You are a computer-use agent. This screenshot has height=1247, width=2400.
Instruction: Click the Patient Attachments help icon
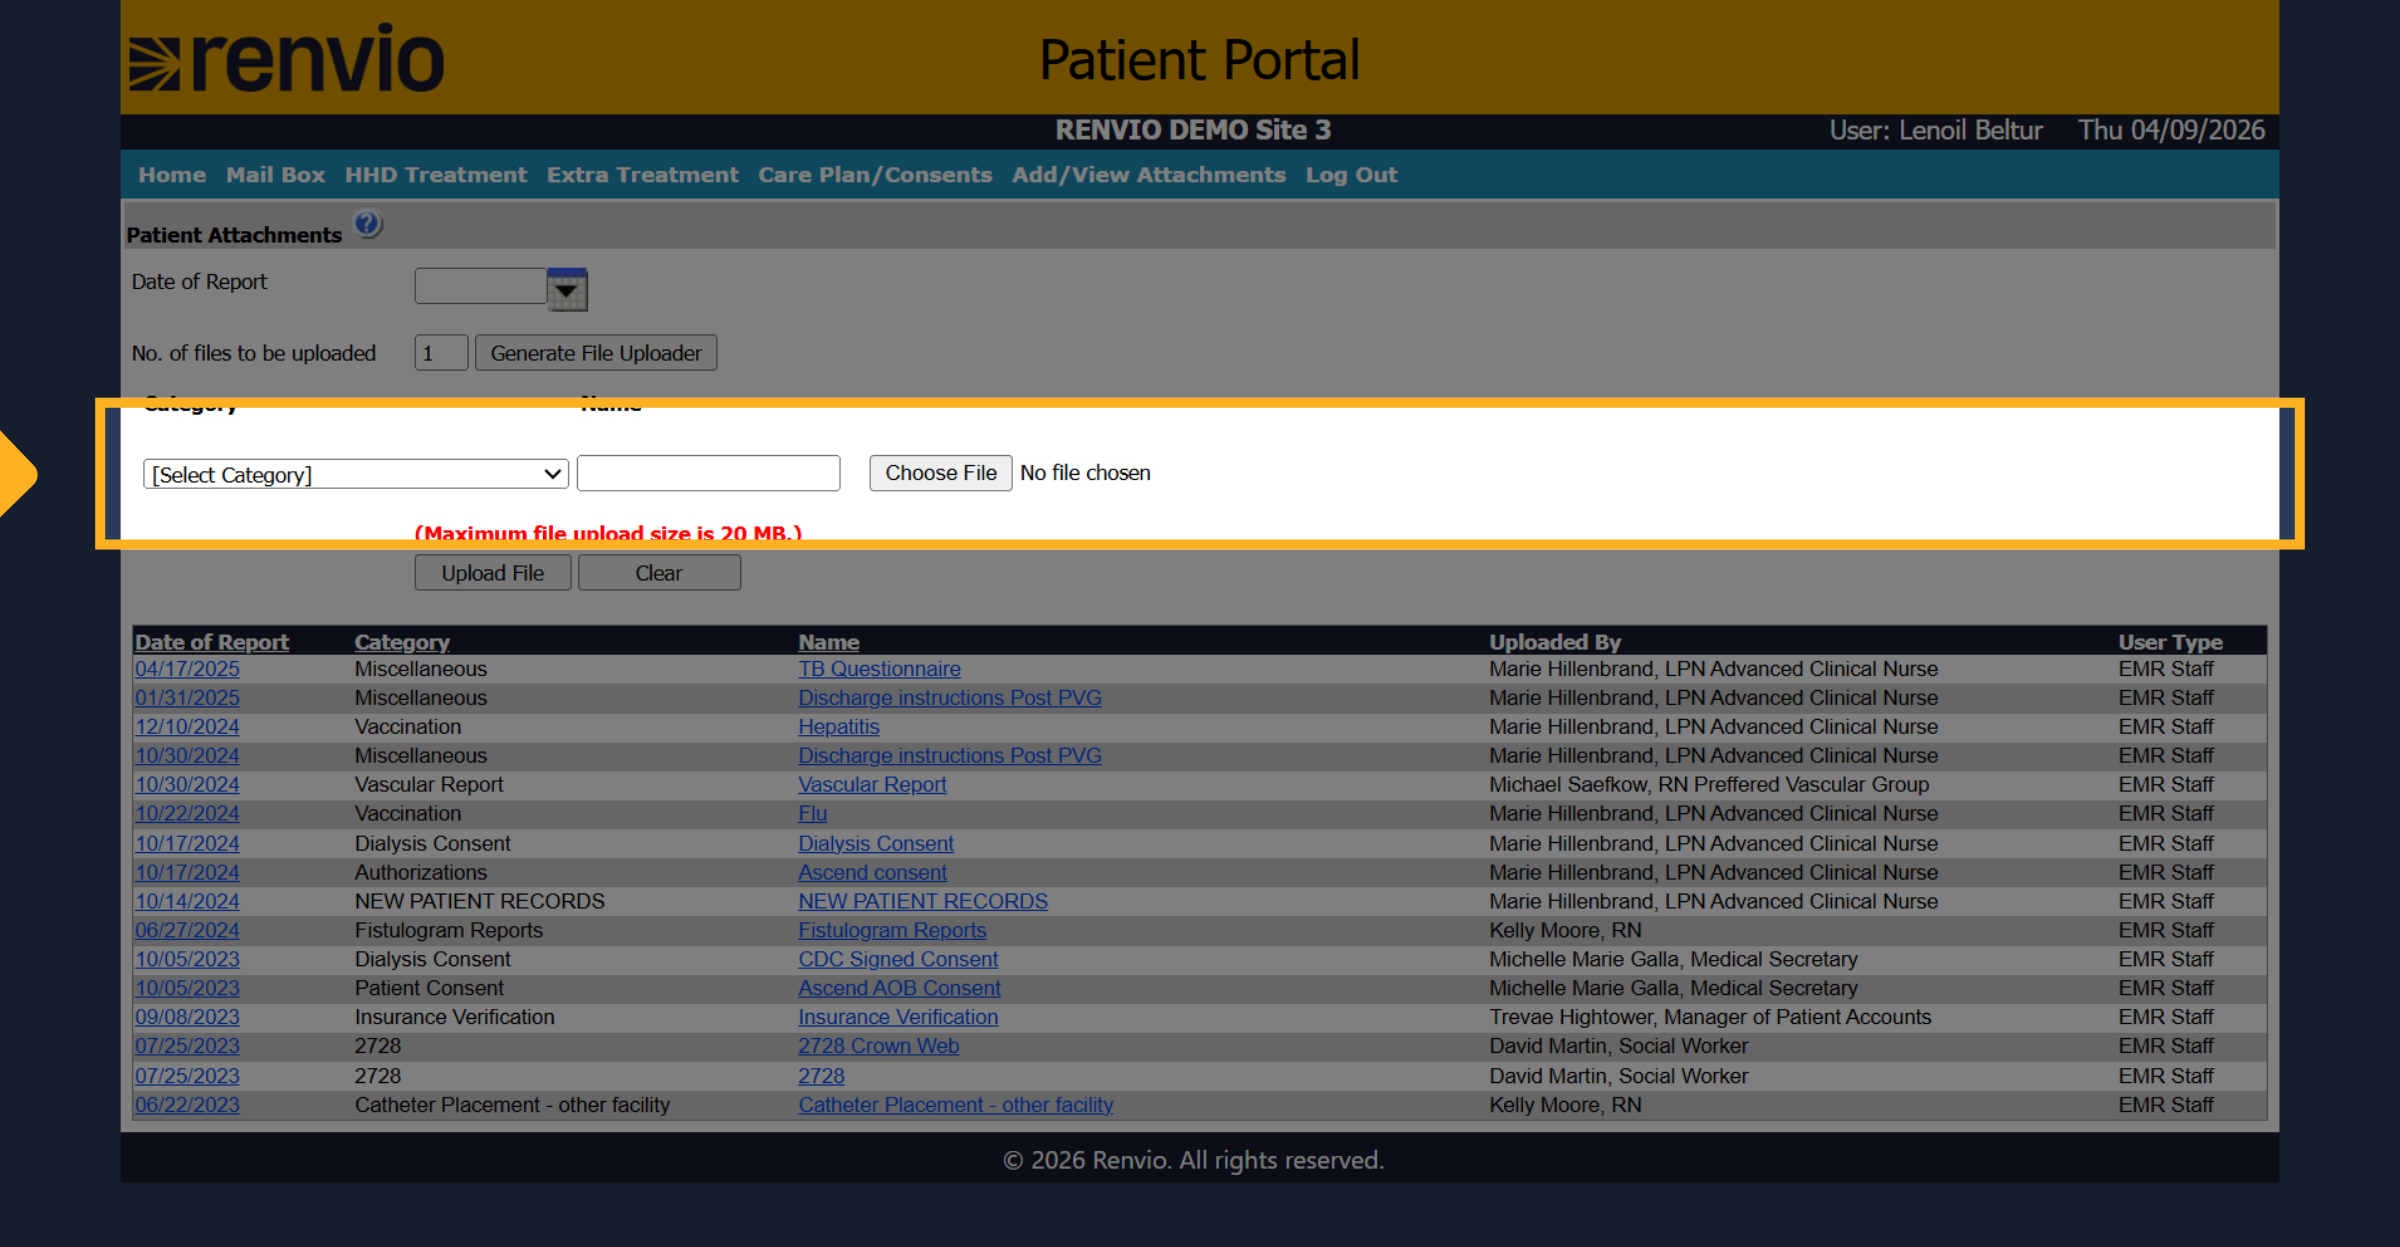(x=368, y=225)
